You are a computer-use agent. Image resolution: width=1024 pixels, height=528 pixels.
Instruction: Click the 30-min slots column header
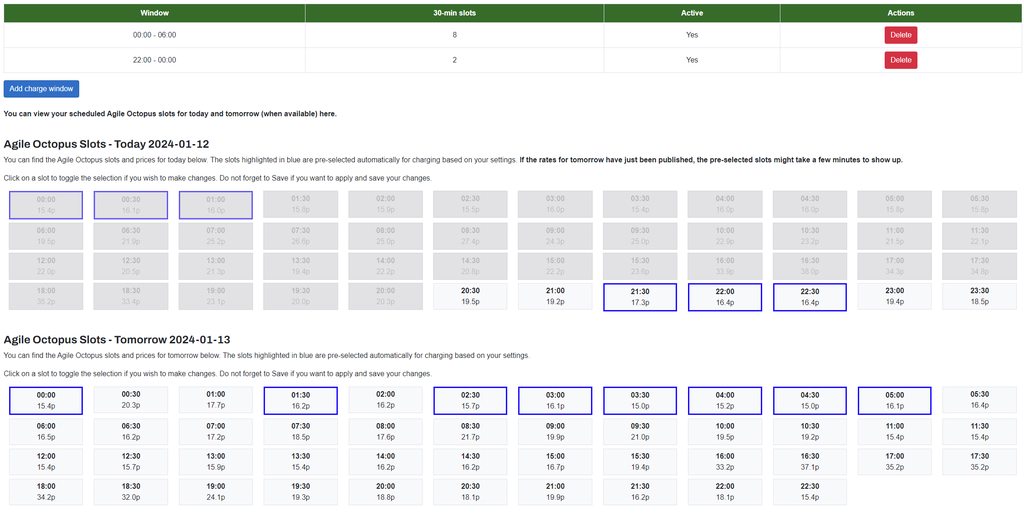tap(454, 13)
